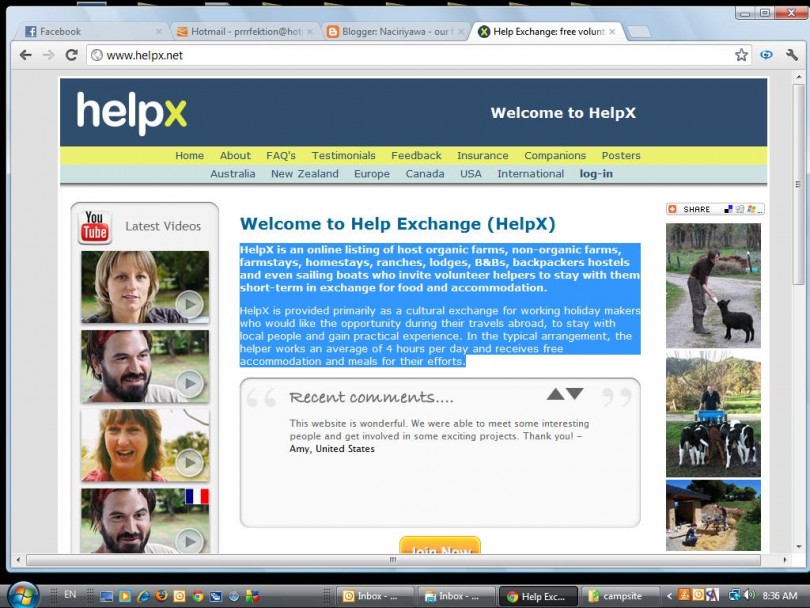The height and width of the screenshot is (608, 810).
Task: Open the second Inbox taskbar button
Action: [457, 596]
